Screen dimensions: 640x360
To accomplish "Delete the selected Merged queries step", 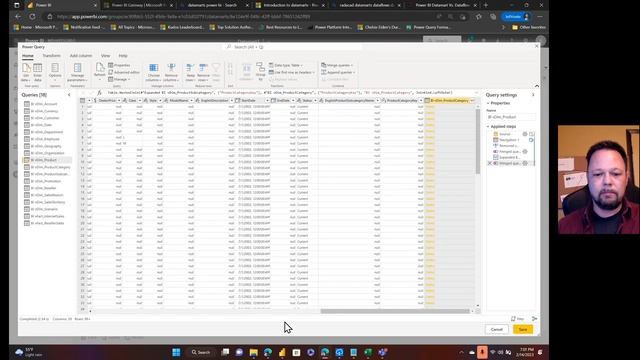I will (490, 163).
